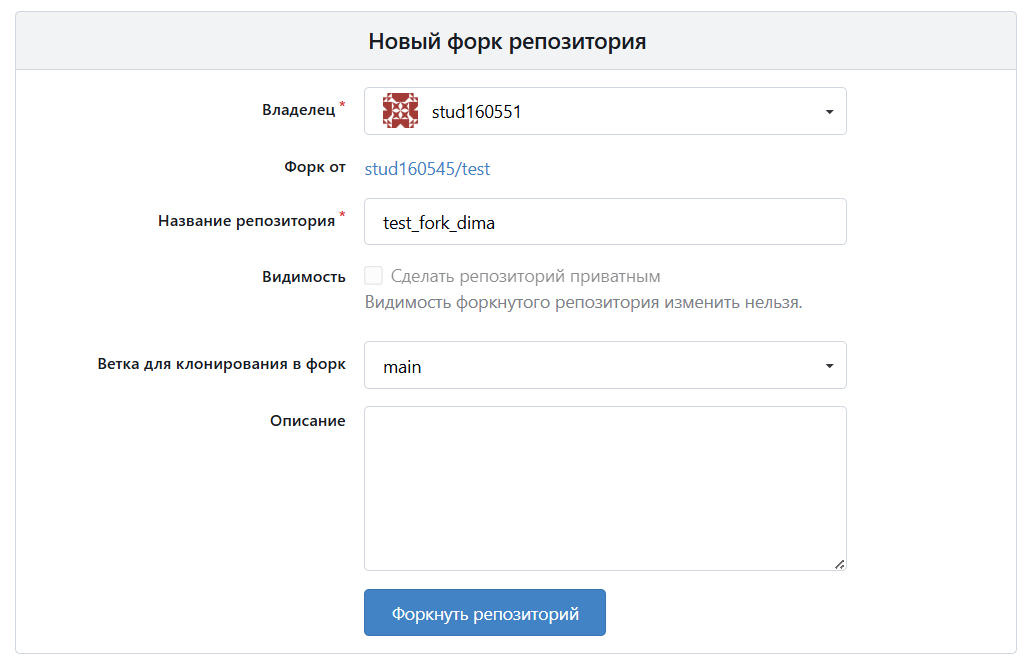Click the "Новый форк репозитория" header title

click(x=507, y=41)
